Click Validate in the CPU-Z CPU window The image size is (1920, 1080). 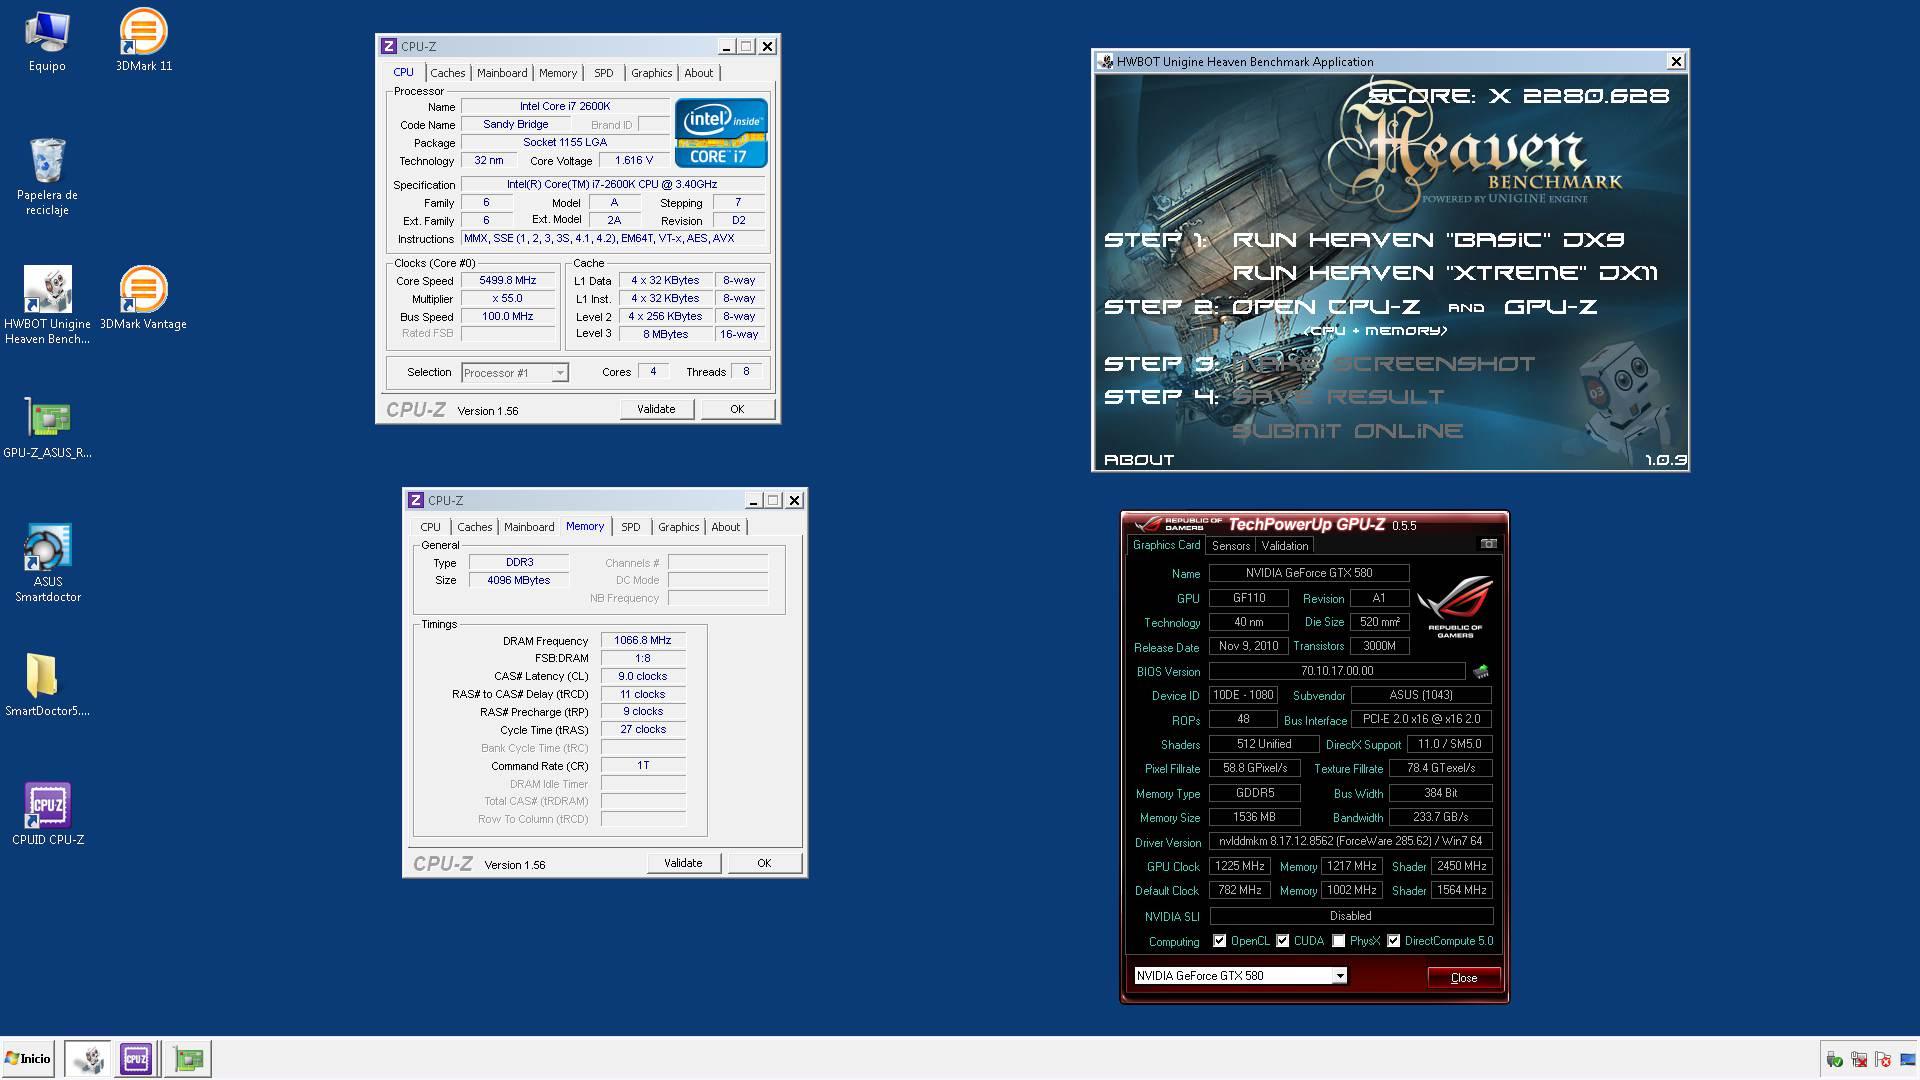point(656,409)
